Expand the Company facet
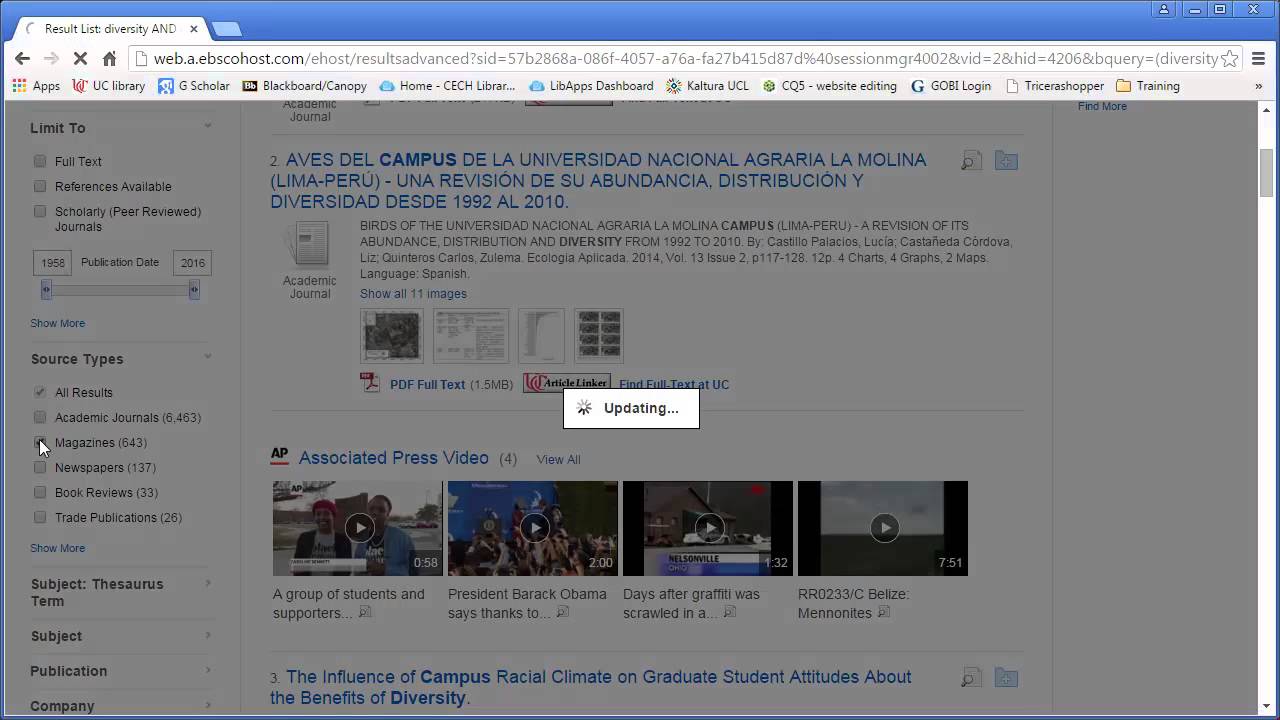1280x720 pixels. [208, 705]
